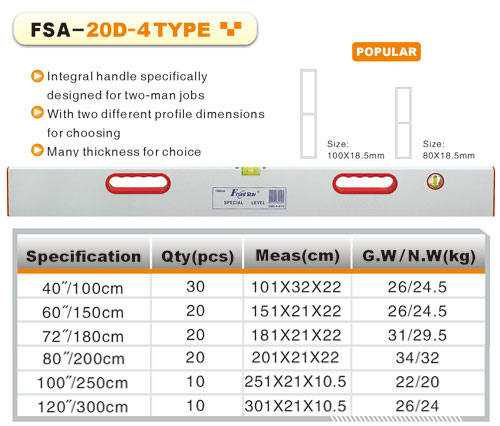Image resolution: width=500 pixels, height=426 pixels.
Task: Select the left red handle on level
Action: (x=138, y=183)
